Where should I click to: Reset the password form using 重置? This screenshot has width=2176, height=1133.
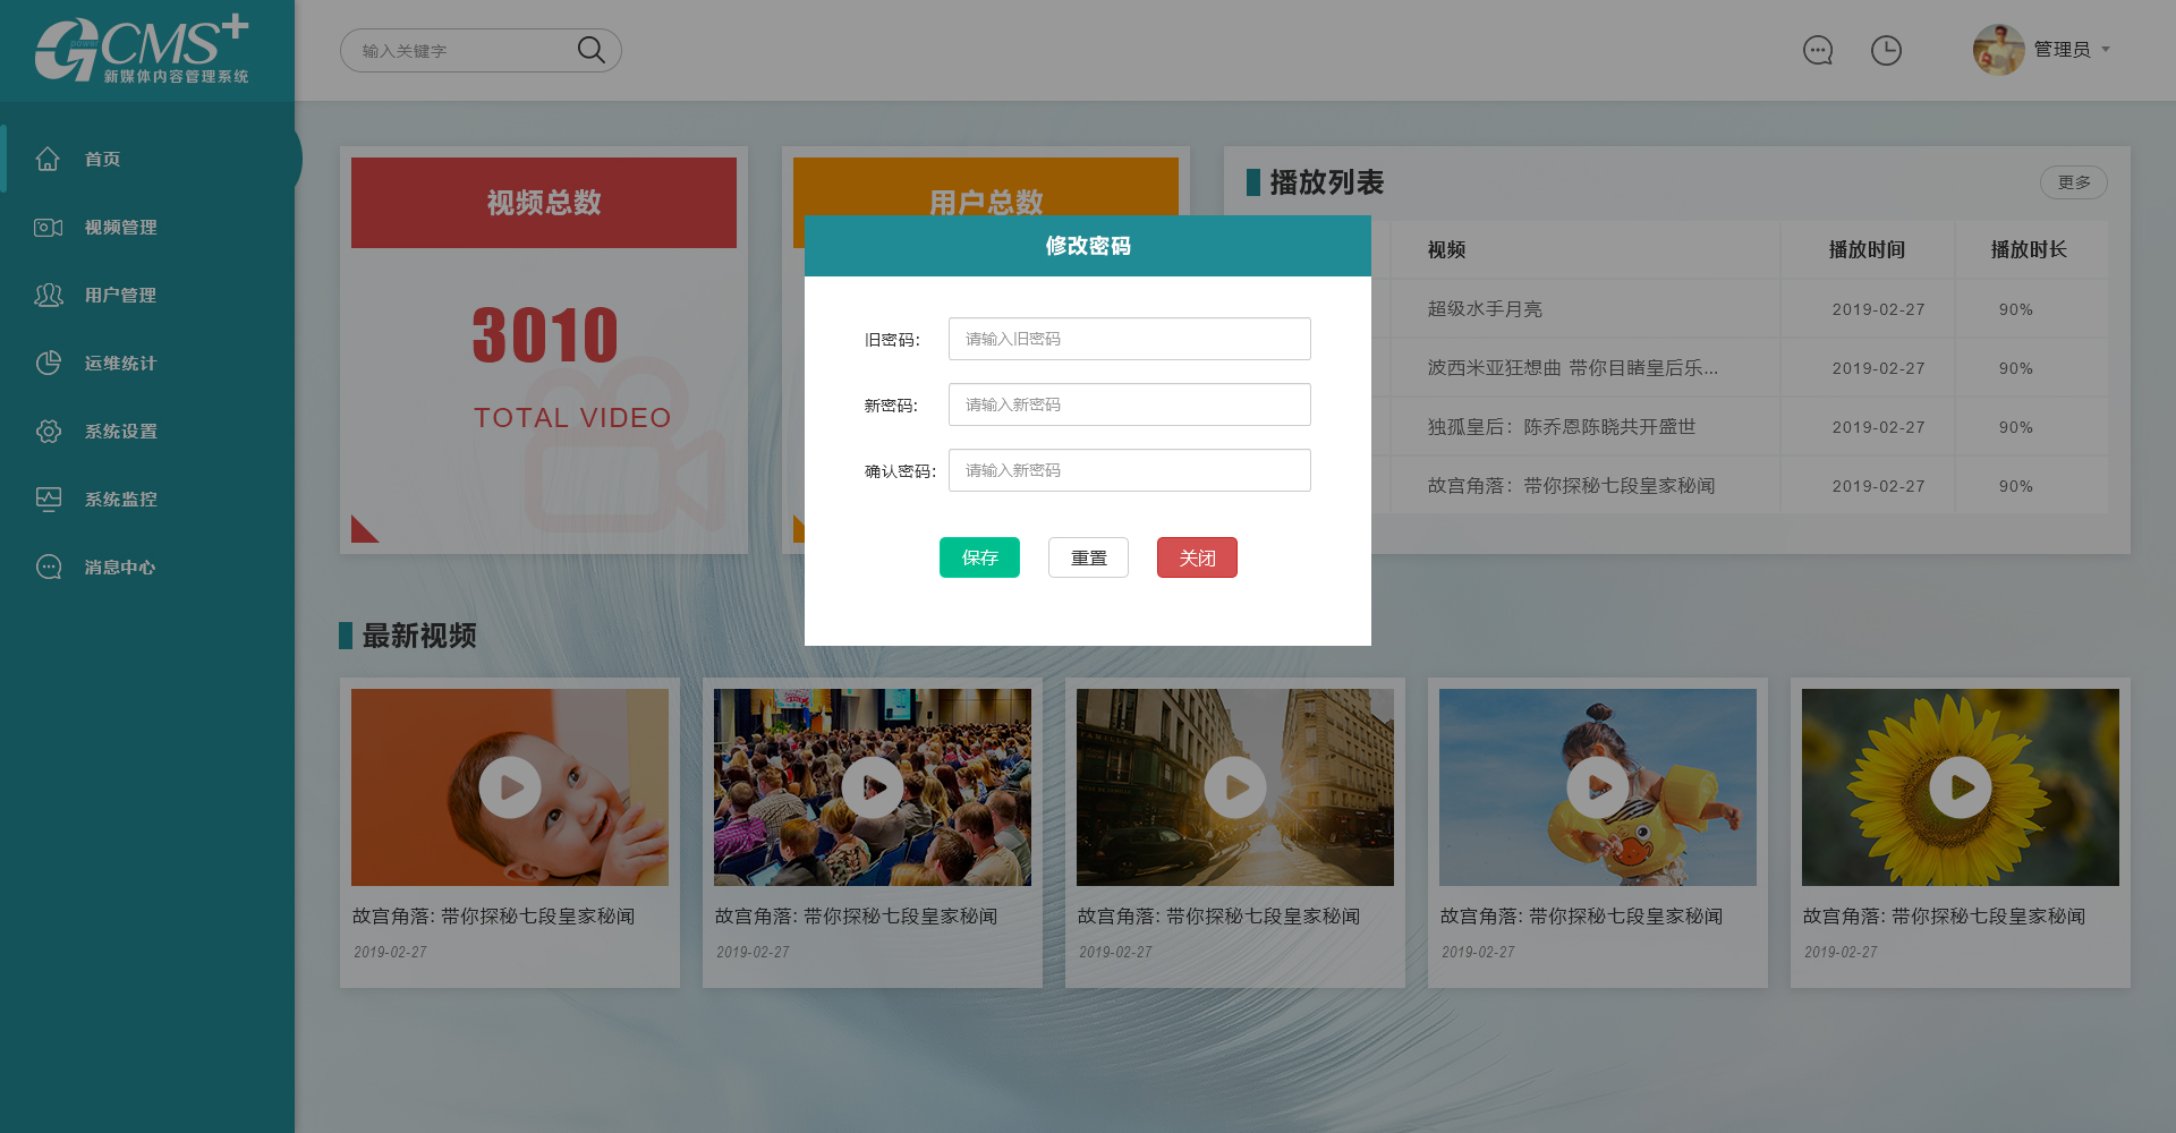tap(1088, 557)
